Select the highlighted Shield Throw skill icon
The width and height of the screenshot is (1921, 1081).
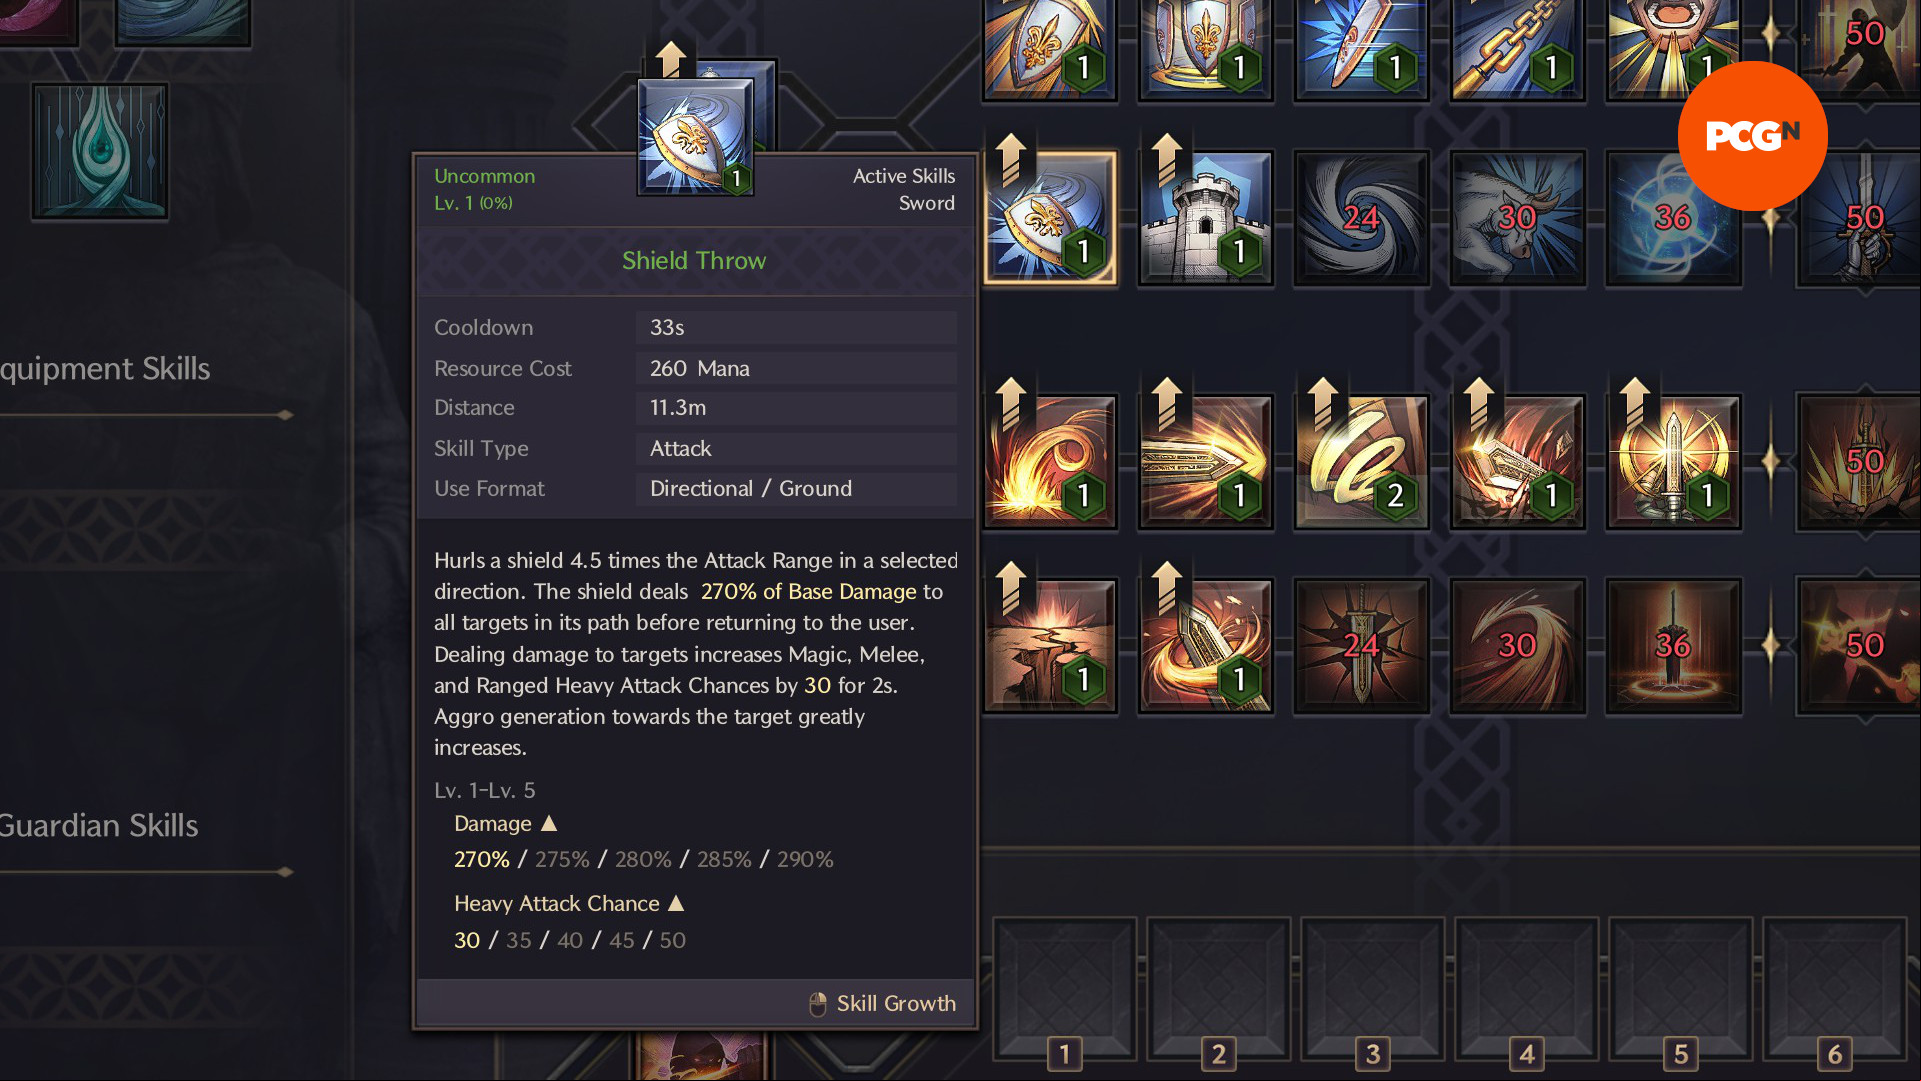[1050, 218]
